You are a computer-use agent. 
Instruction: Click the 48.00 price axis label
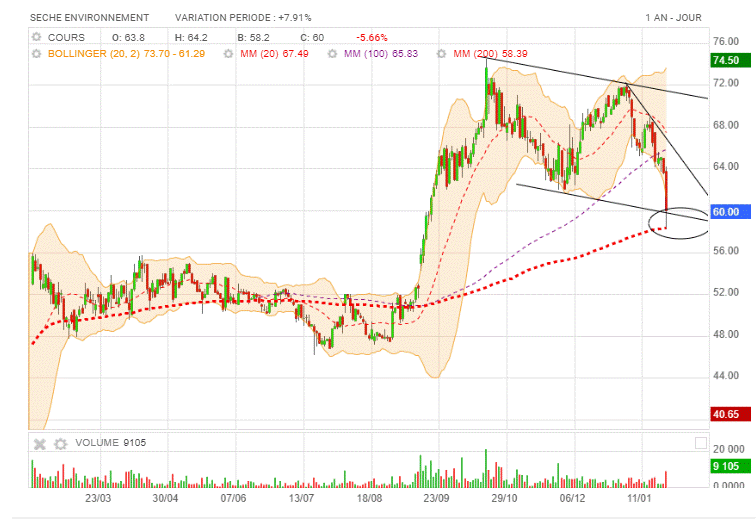(726, 334)
